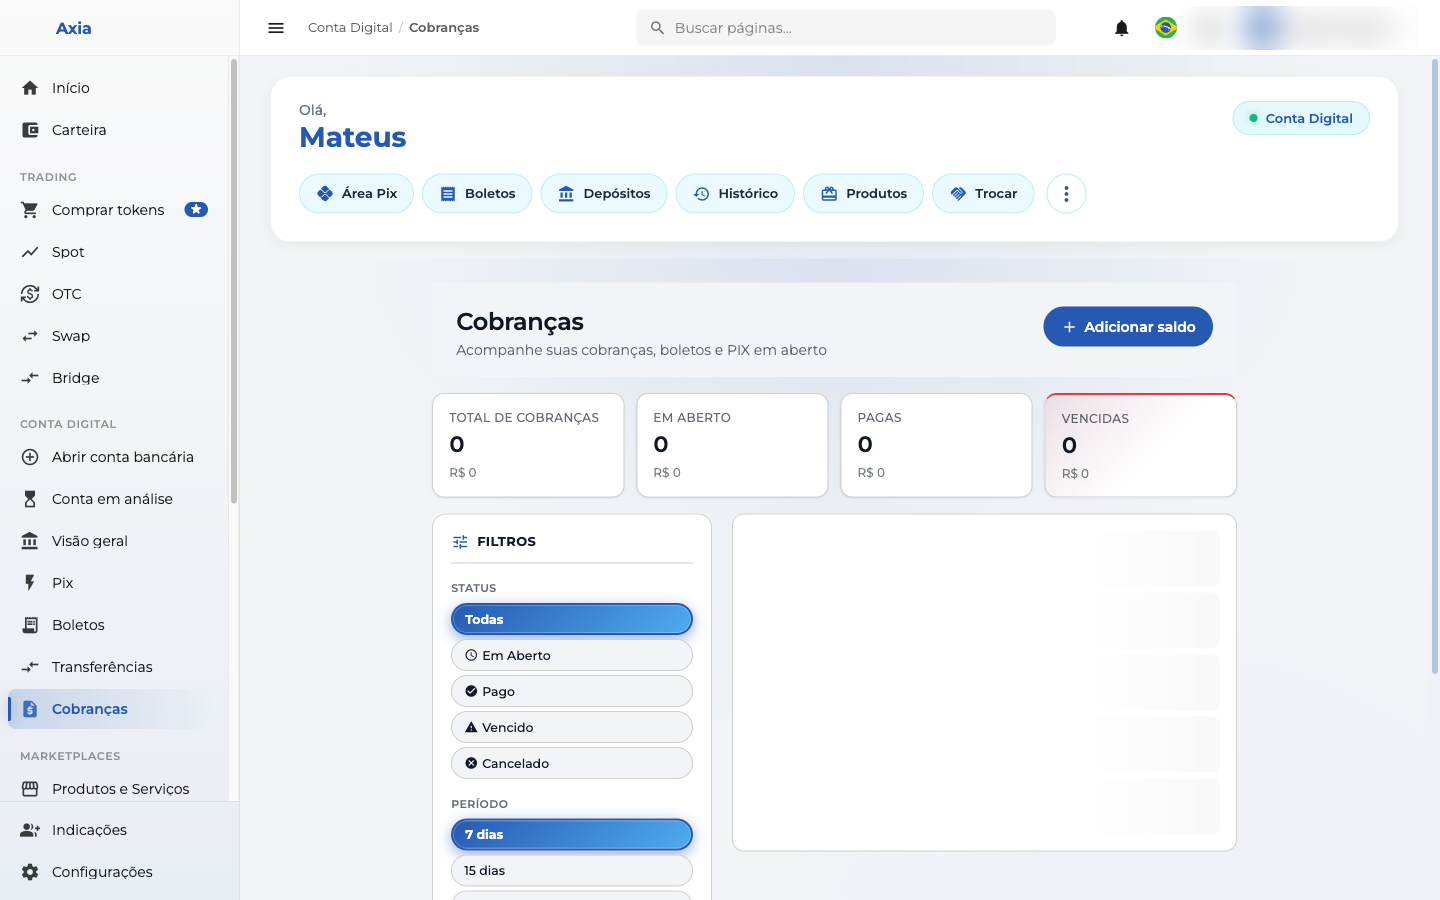Open the hamburger menu icon
The image size is (1440, 900).
[x=276, y=28]
